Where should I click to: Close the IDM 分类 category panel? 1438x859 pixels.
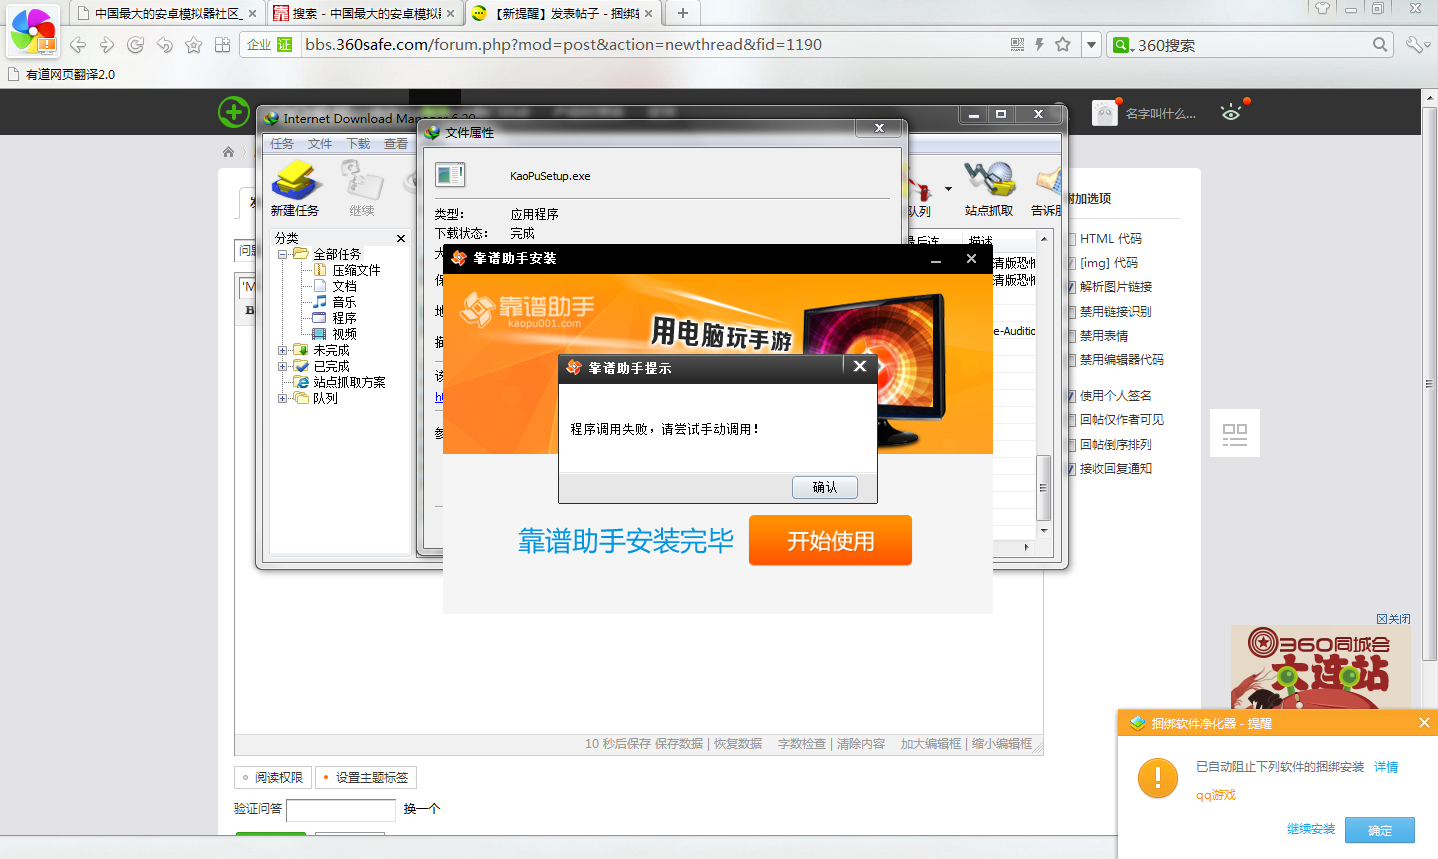[x=401, y=238]
